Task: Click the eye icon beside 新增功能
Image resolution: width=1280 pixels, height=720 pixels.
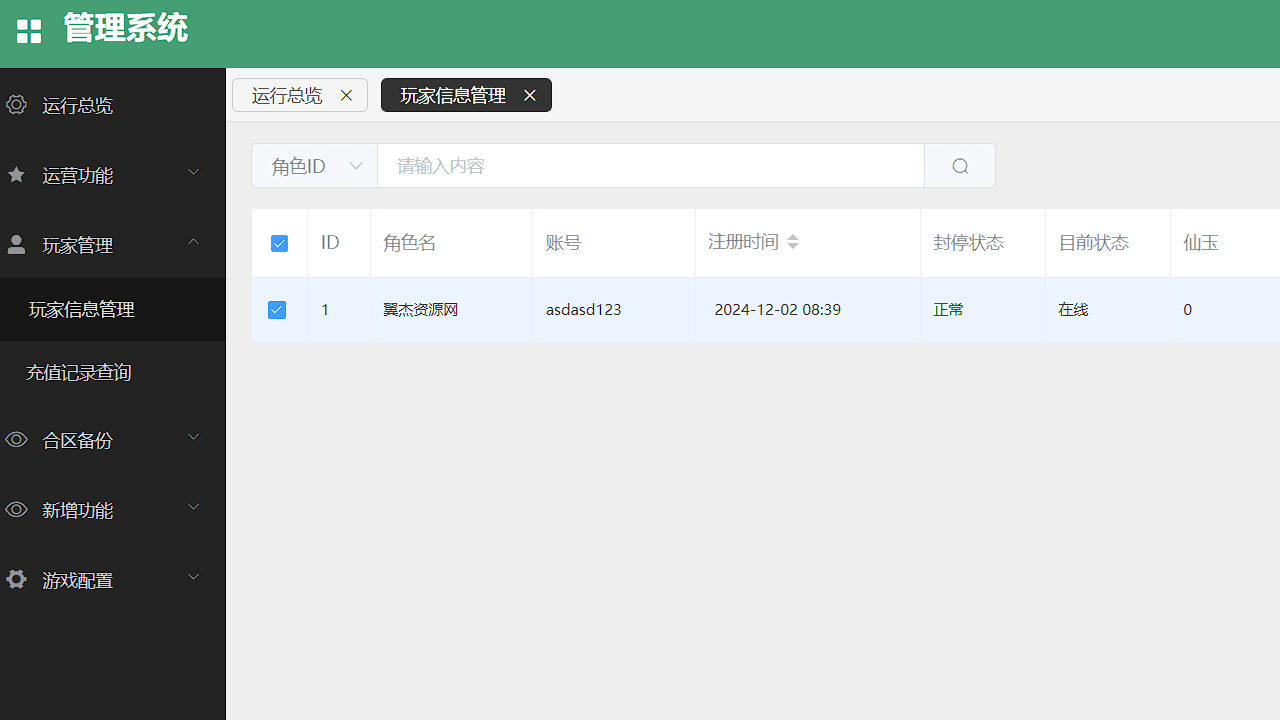Action: 15,508
